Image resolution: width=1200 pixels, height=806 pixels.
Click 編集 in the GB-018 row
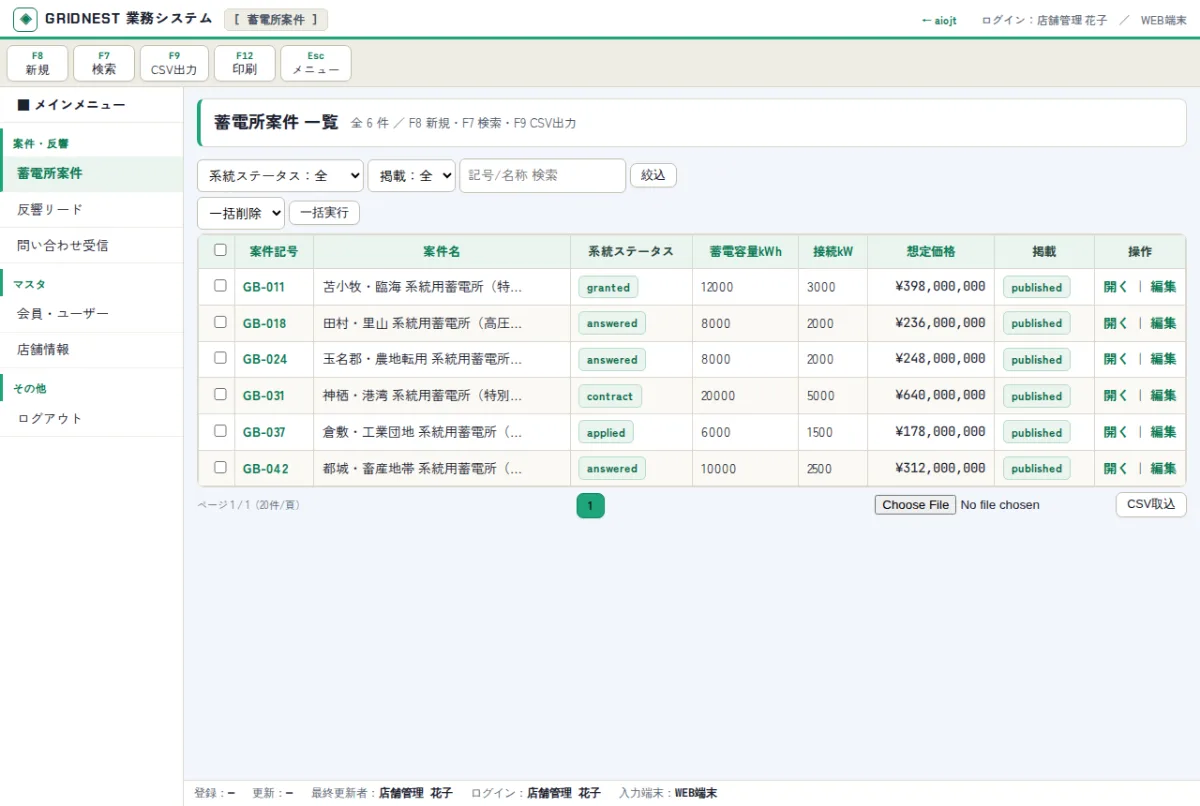pyautogui.click(x=1163, y=323)
